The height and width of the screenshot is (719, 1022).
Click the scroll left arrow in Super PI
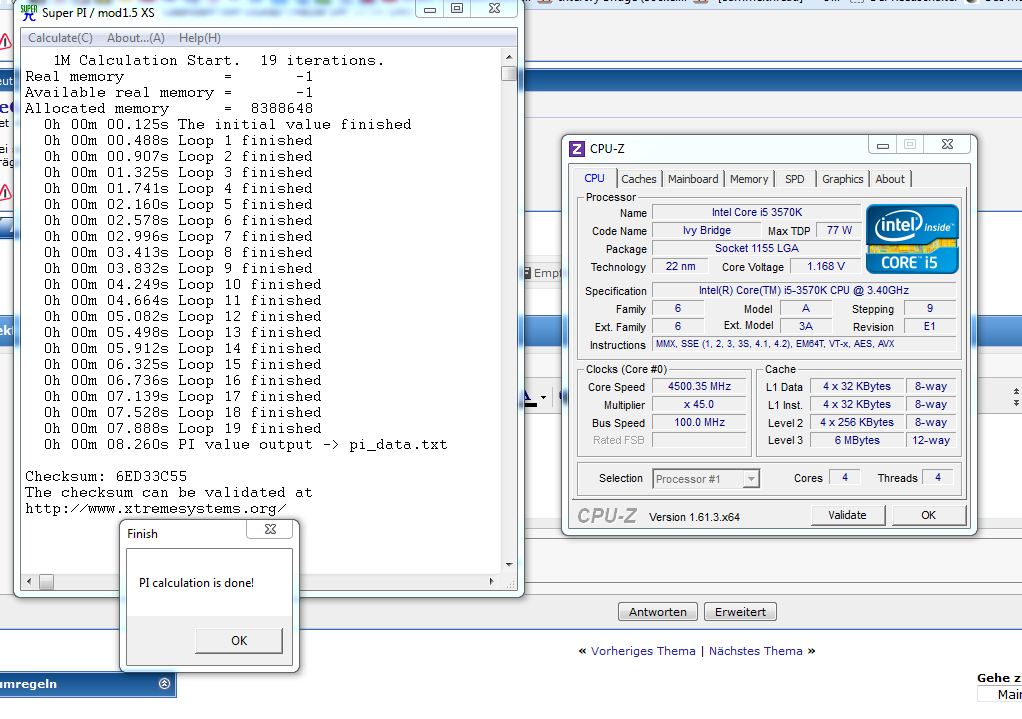point(29,581)
